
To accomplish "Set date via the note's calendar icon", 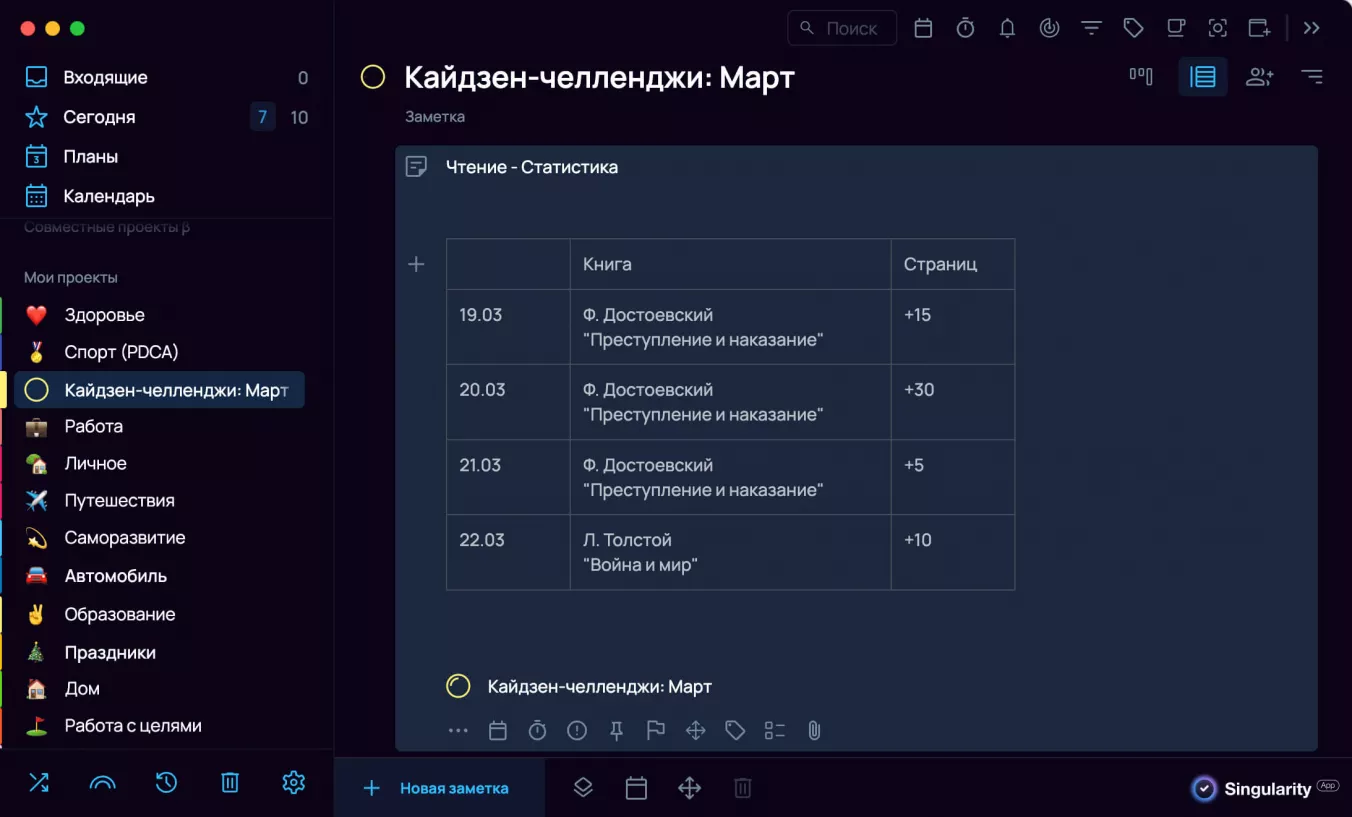I will point(498,731).
